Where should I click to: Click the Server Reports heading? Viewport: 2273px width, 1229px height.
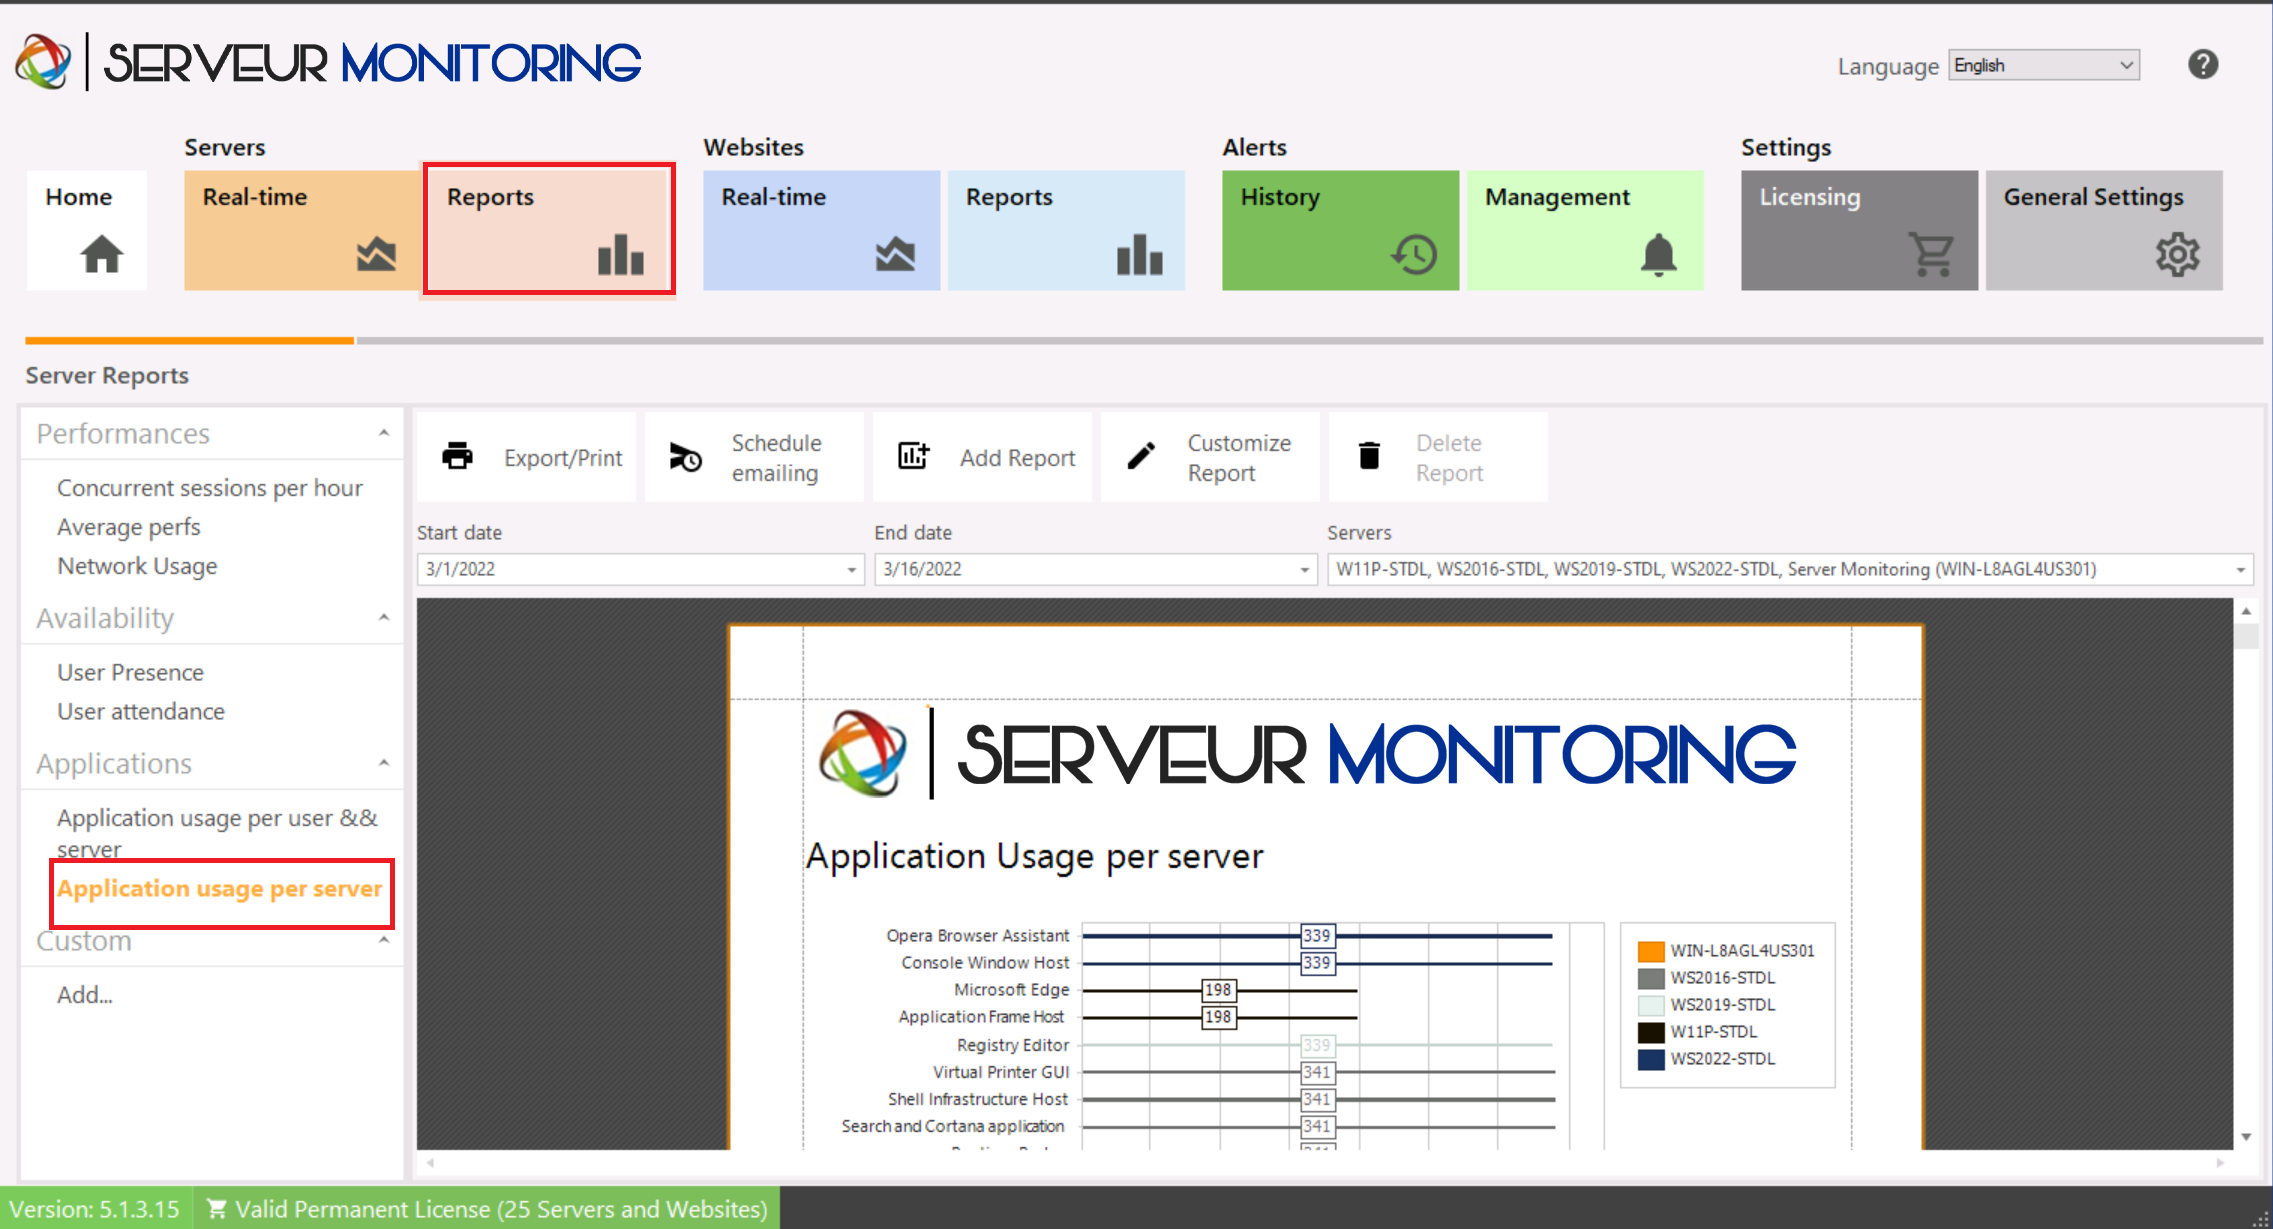pyautogui.click(x=107, y=375)
